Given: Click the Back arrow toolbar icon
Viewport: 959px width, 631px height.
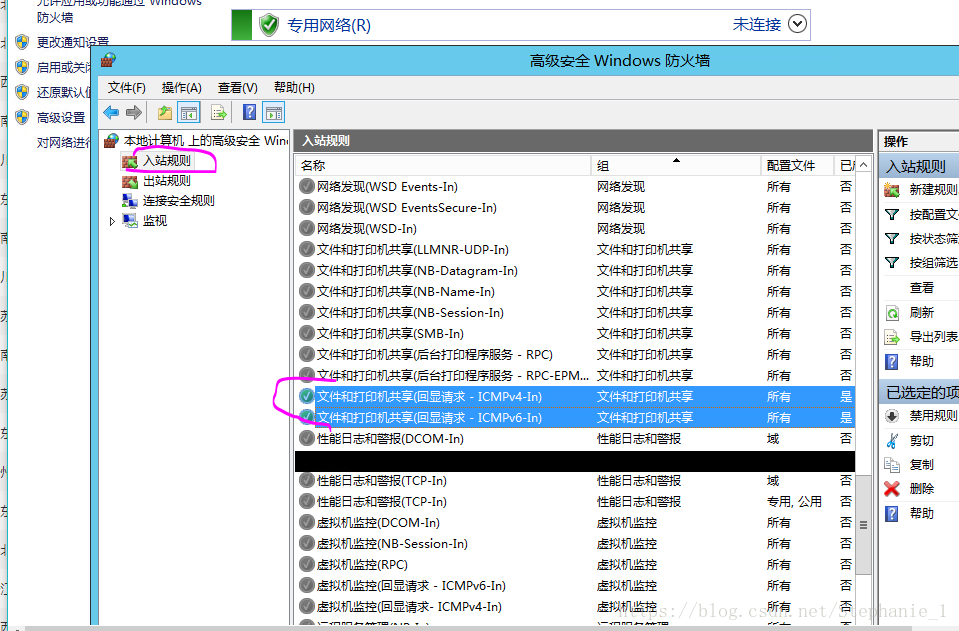Looking at the screenshot, I should click(111, 113).
